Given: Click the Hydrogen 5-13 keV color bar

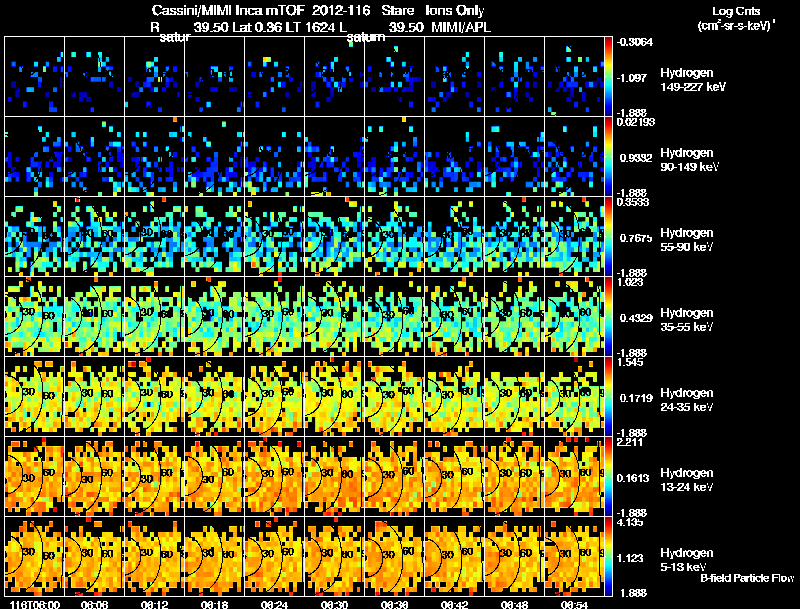Looking at the screenshot, I should [608, 556].
